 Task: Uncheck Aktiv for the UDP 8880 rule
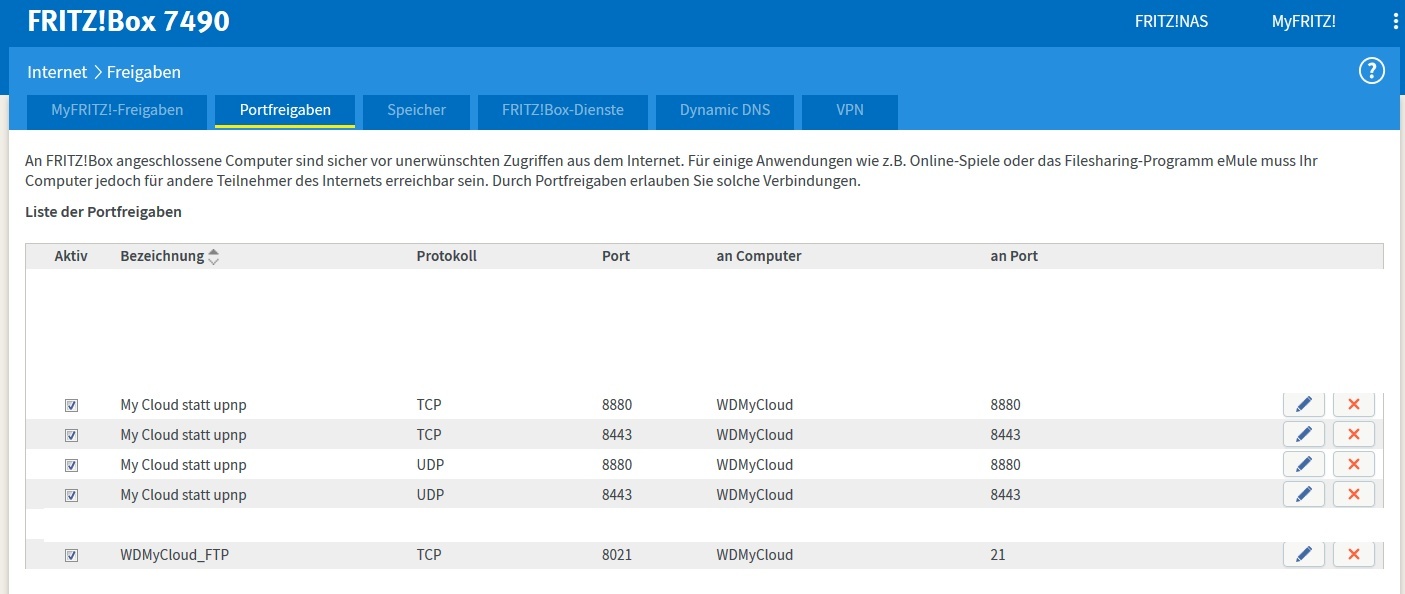[71, 465]
